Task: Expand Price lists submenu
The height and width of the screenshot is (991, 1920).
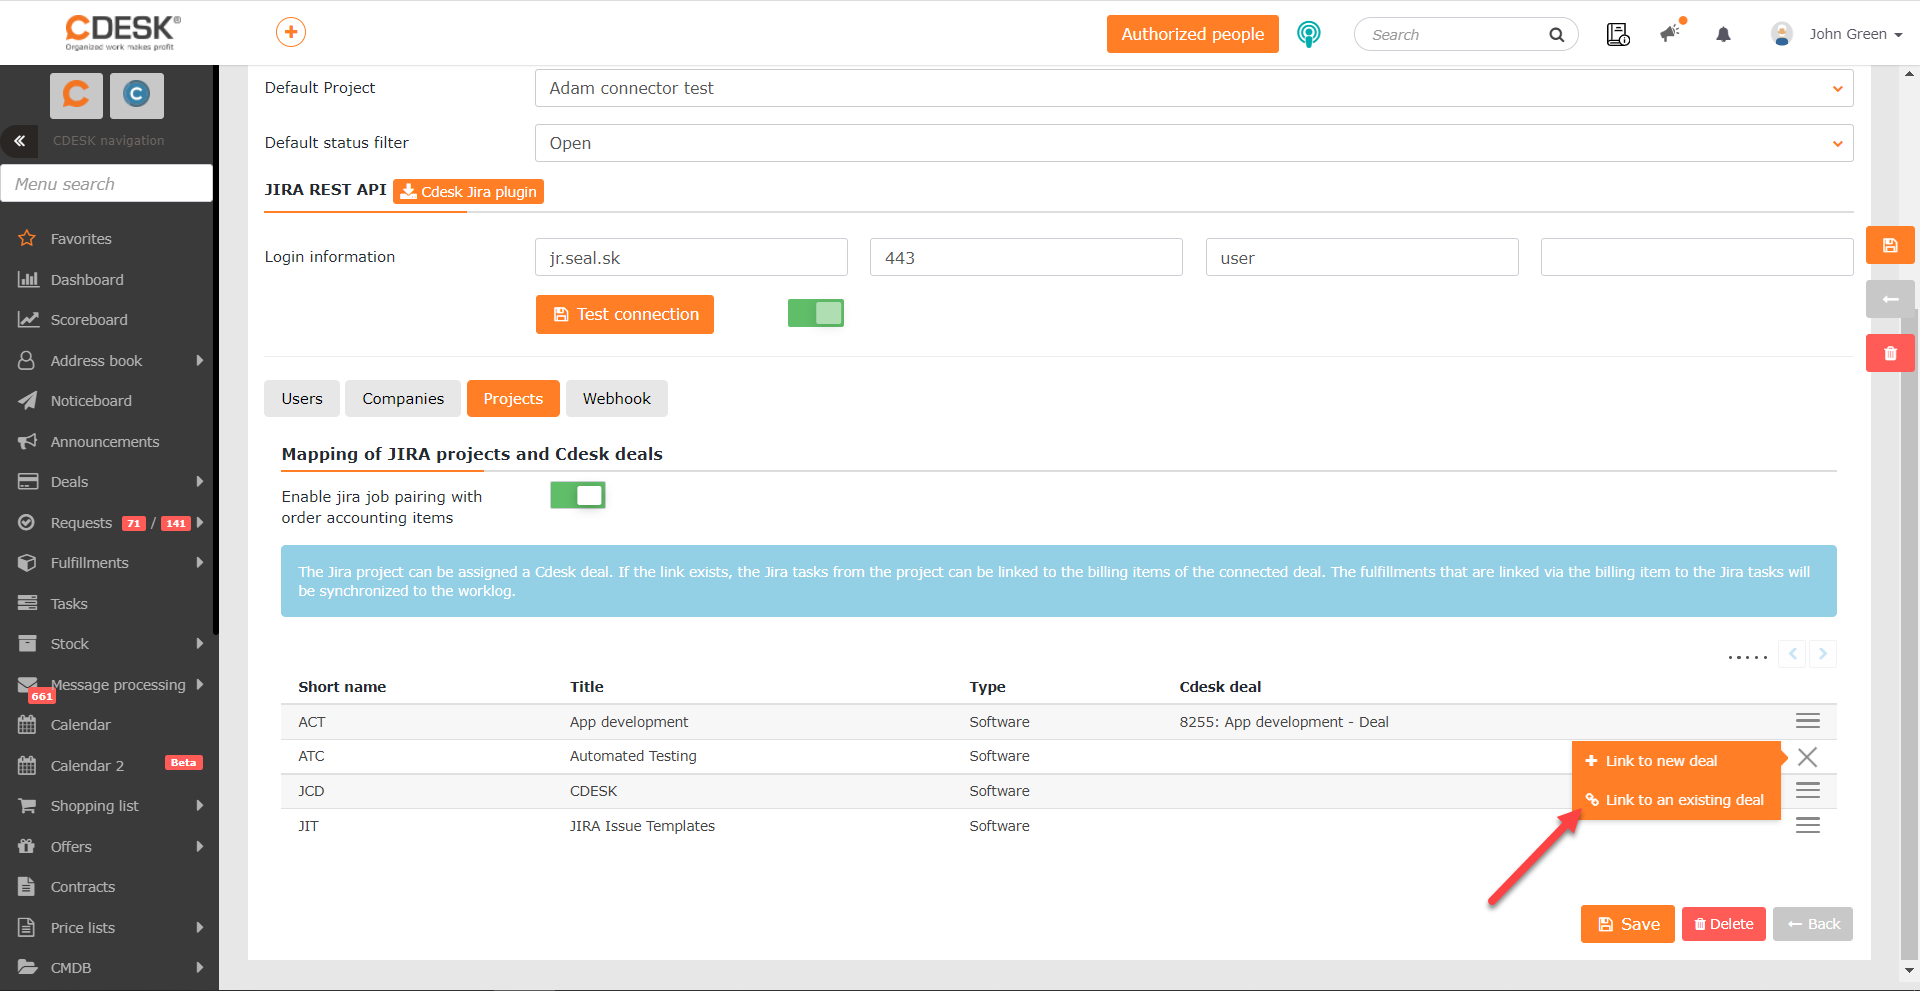Action: pyautogui.click(x=200, y=928)
